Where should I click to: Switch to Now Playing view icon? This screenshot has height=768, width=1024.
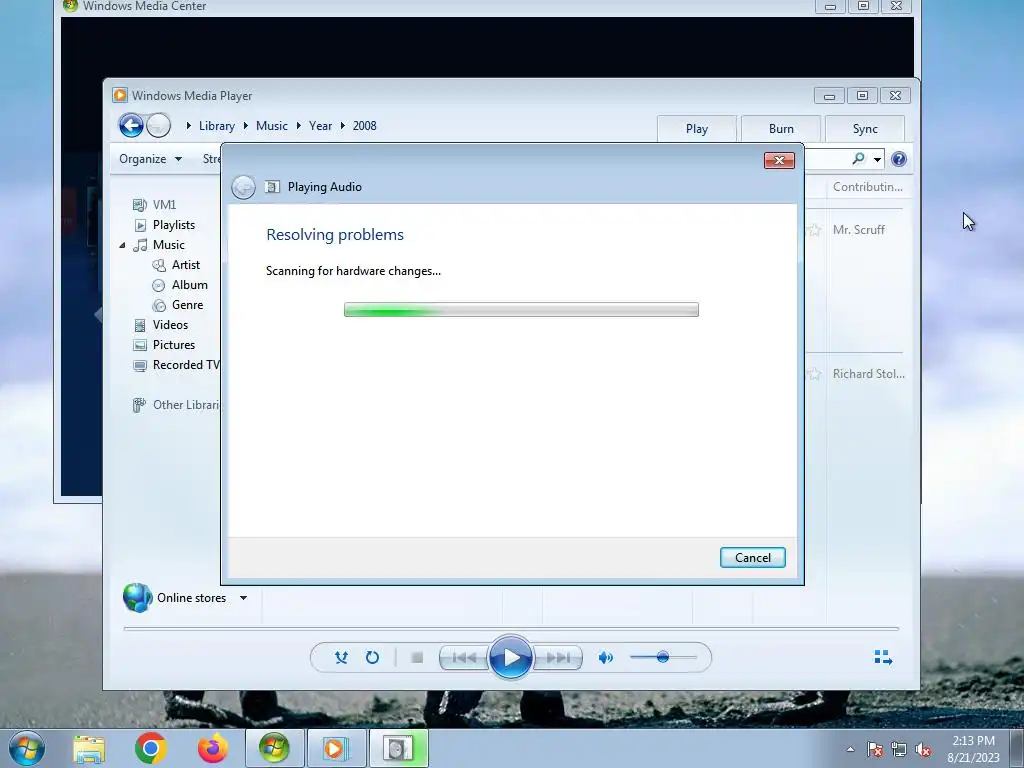pyautogui.click(x=883, y=657)
